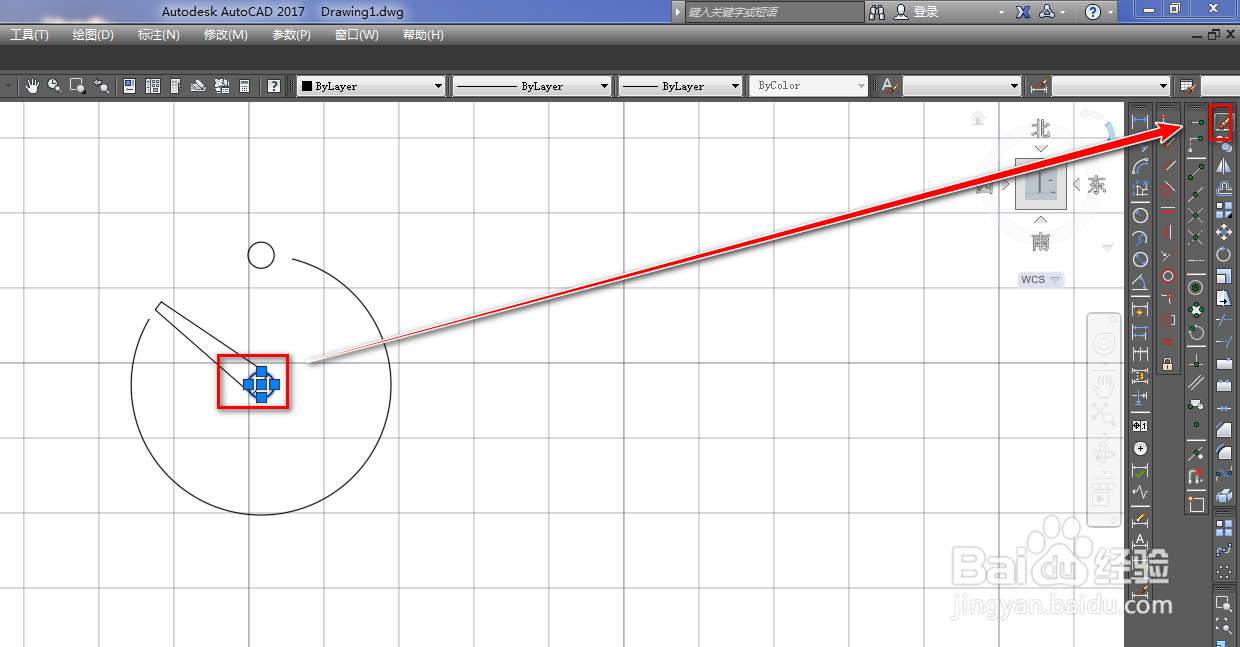This screenshot has height=647, width=1240.
Task: Open the Properties palette icon
Action: pyautogui.click(x=130, y=86)
